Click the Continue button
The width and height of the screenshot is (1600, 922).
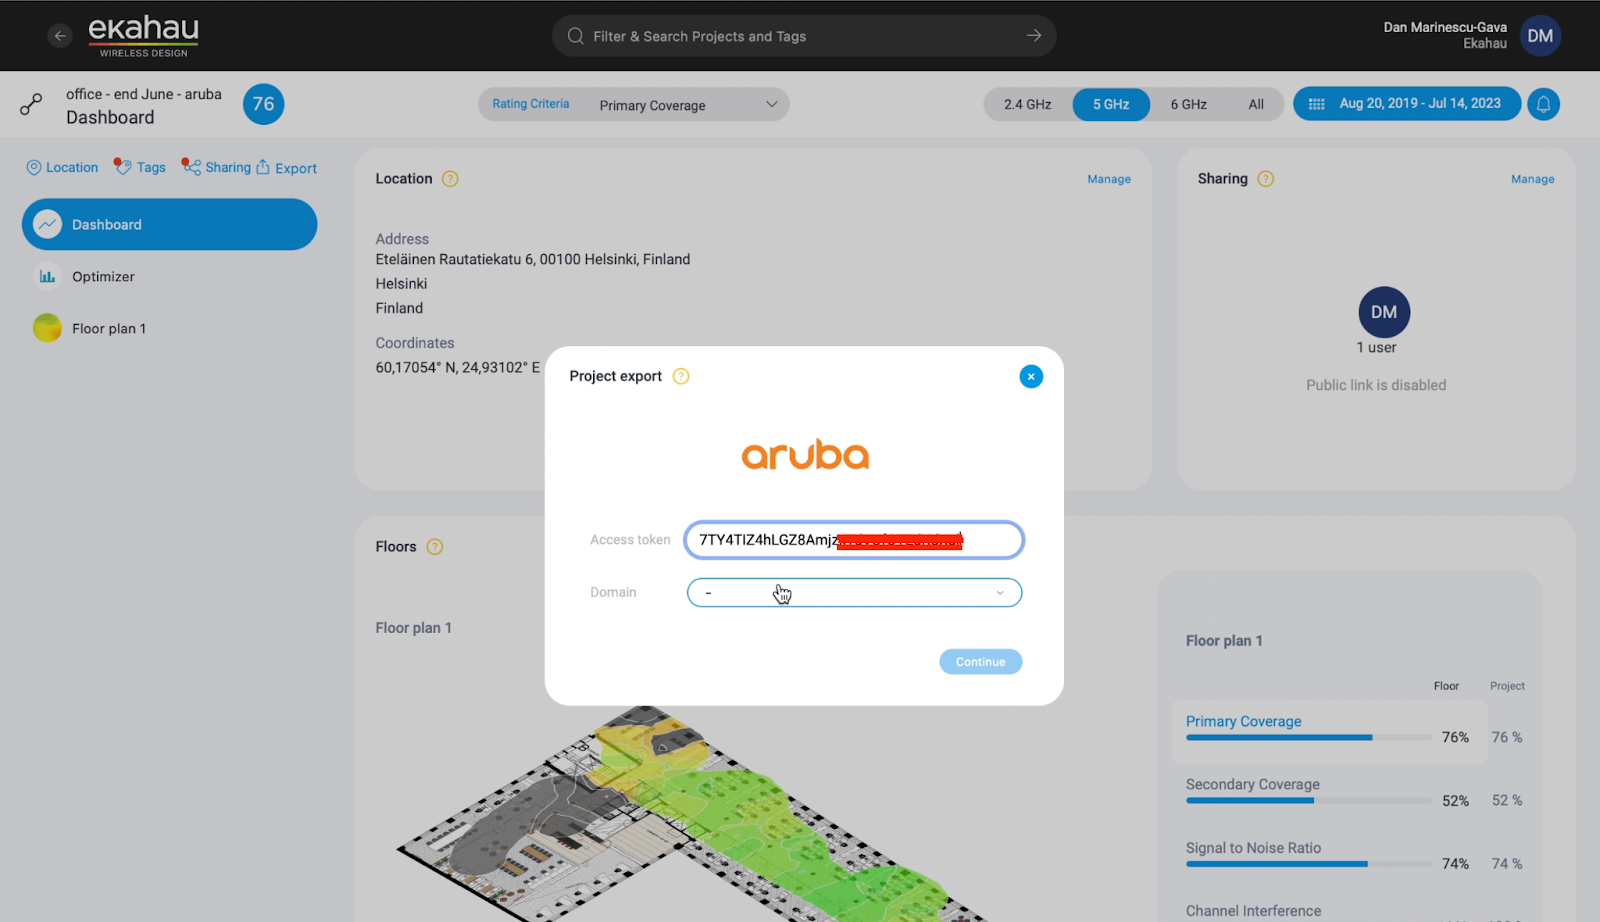click(980, 662)
